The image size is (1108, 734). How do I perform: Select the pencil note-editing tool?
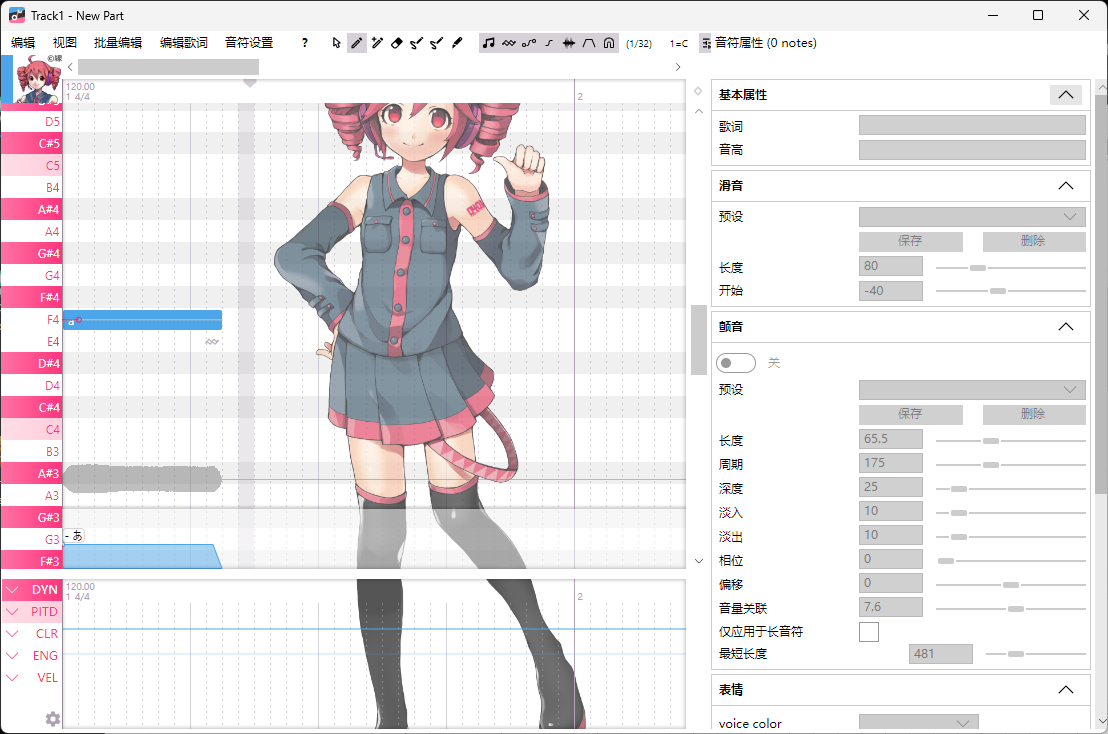click(356, 43)
